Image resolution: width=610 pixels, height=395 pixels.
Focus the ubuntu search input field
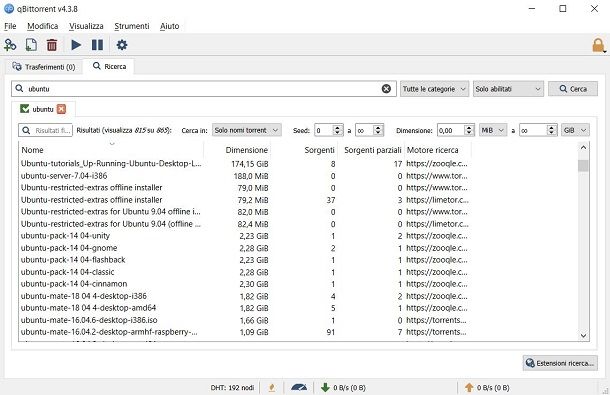pyautogui.click(x=204, y=89)
